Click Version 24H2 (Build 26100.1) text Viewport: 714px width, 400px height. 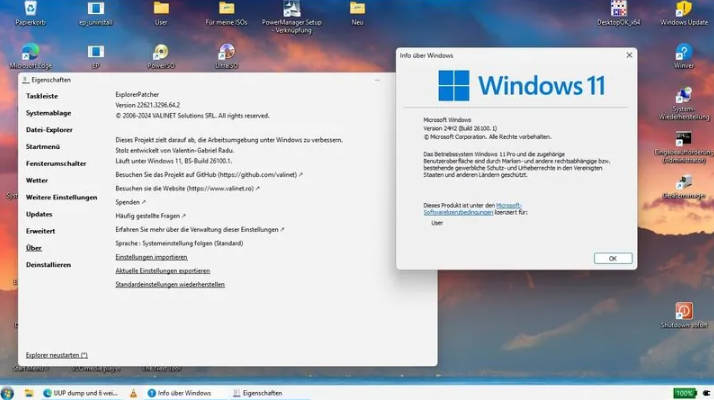pyautogui.click(x=460, y=128)
